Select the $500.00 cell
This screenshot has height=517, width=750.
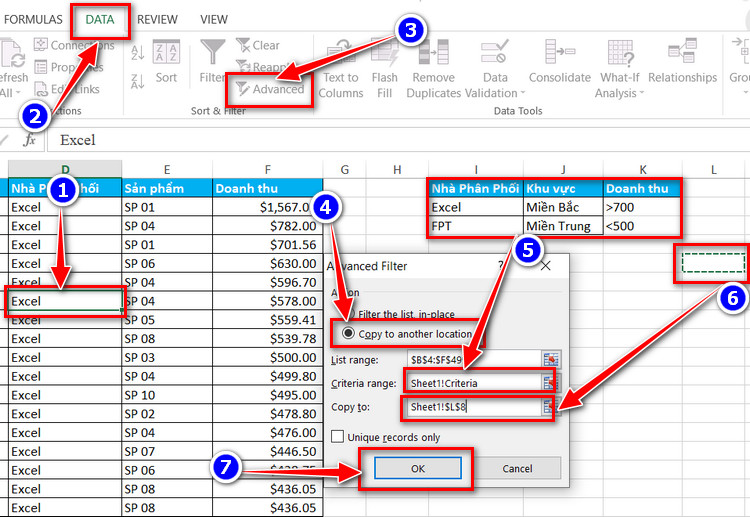[x=267, y=357]
